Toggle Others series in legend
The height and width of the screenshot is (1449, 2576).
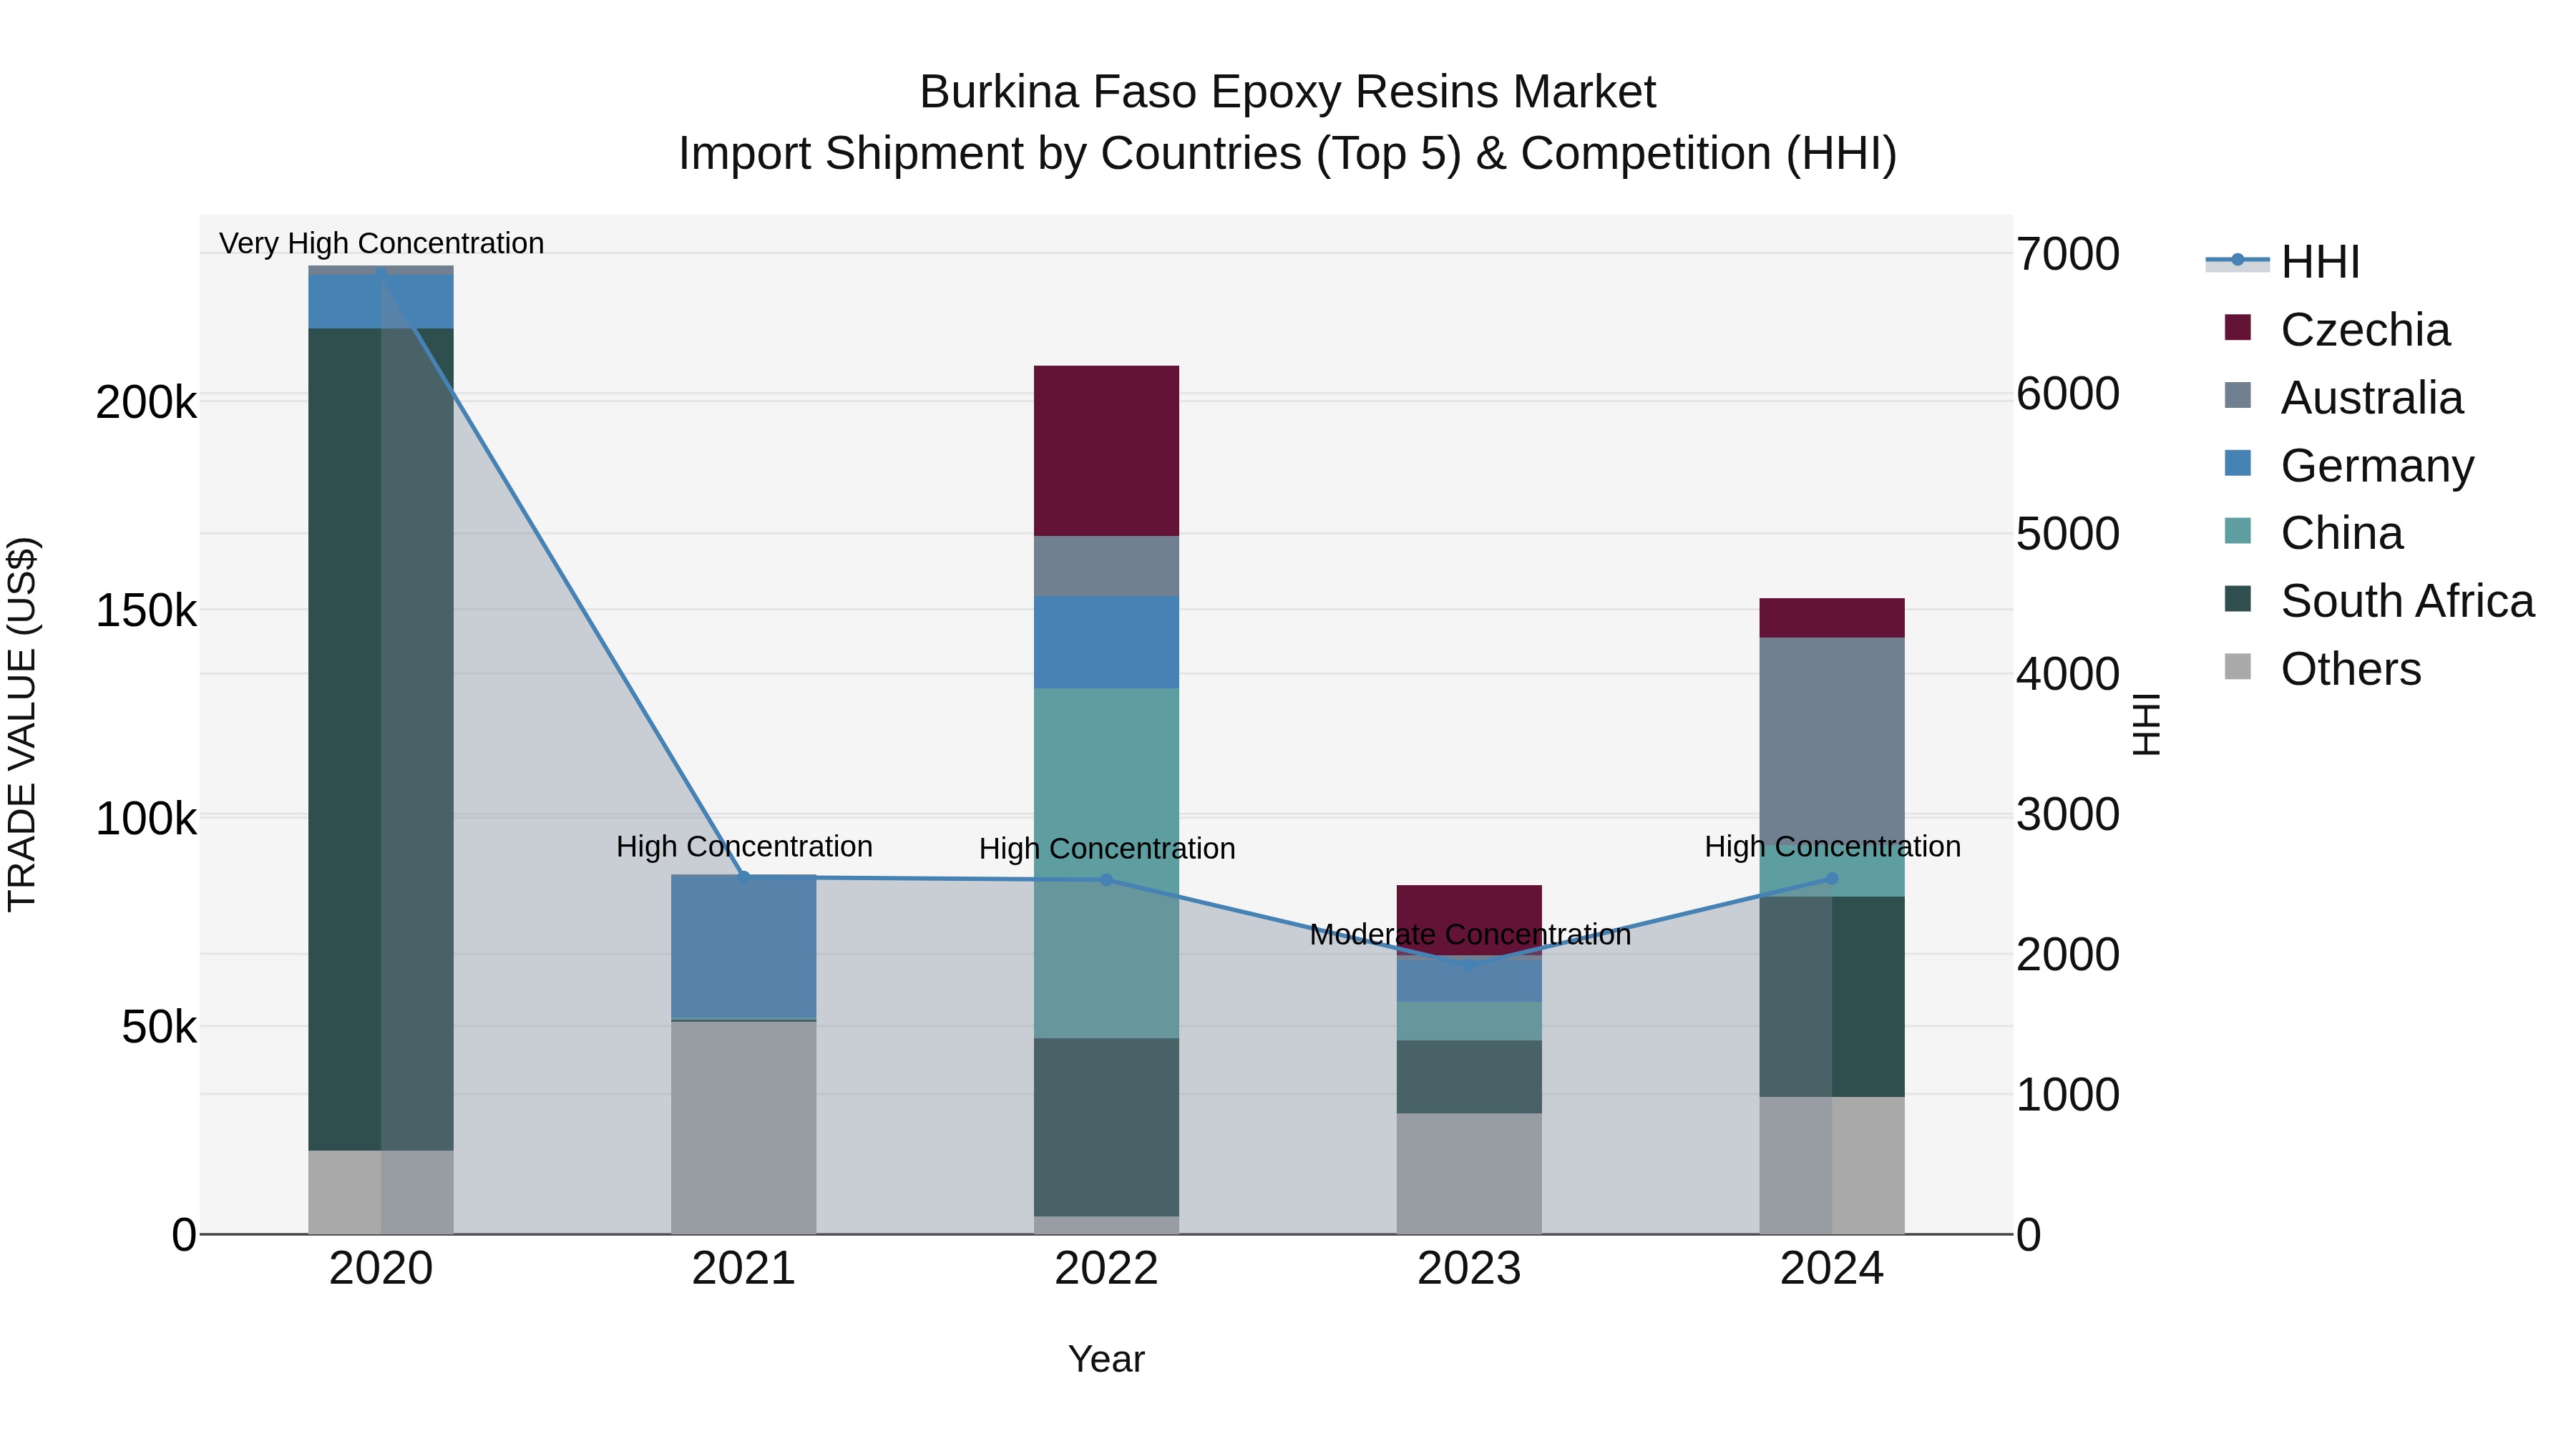coord(2322,669)
